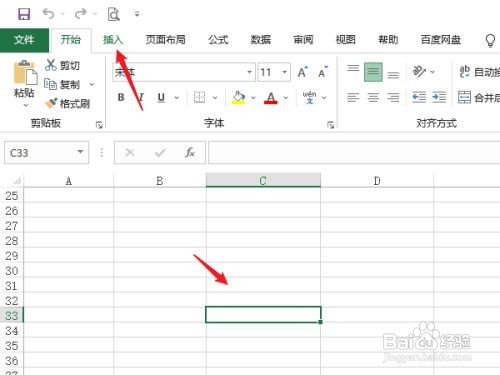Open the 审阅 tab
The image size is (500, 375).
pyautogui.click(x=303, y=40)
